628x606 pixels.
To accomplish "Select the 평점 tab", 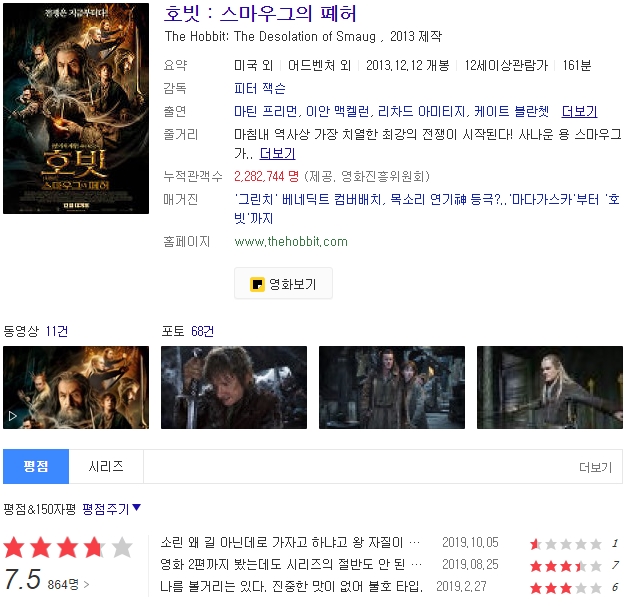I will [x=36, y=466].
